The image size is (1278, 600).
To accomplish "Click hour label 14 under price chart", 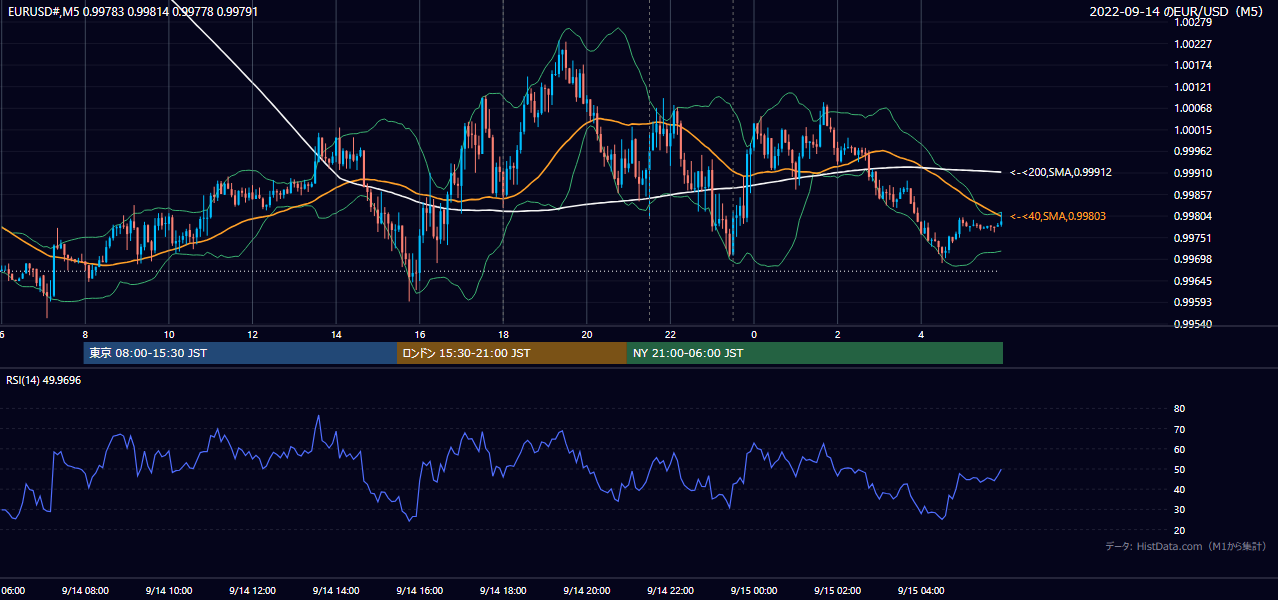I will 336,334.
